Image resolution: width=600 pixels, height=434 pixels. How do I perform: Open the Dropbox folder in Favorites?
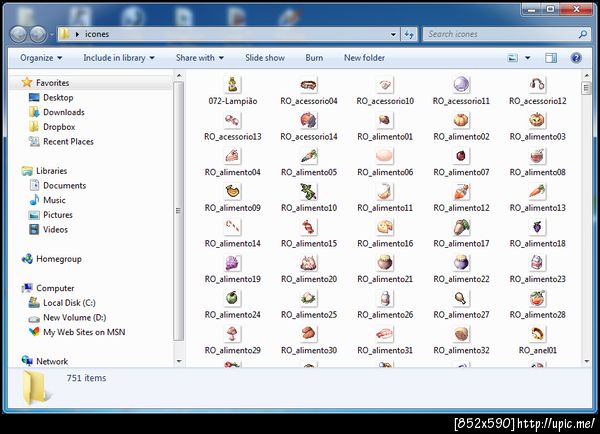coord(59,127)
